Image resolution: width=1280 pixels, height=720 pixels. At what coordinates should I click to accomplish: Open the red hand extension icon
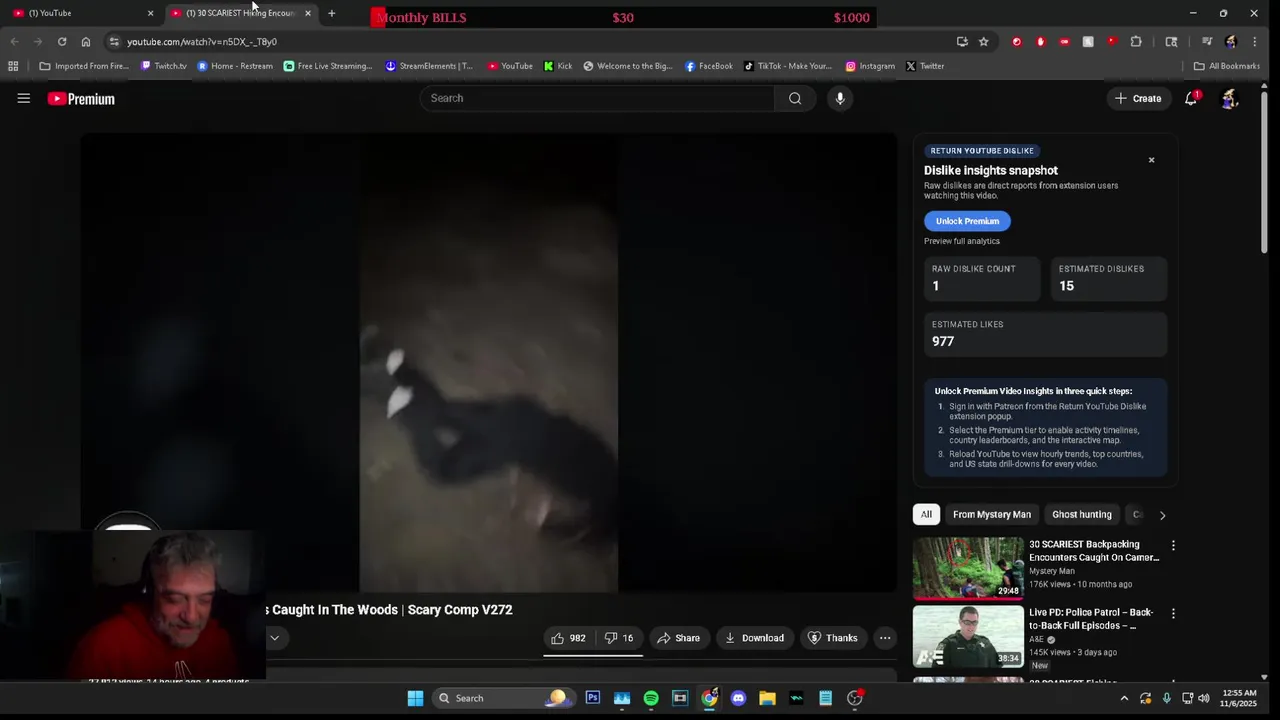tap(1040, 42)
